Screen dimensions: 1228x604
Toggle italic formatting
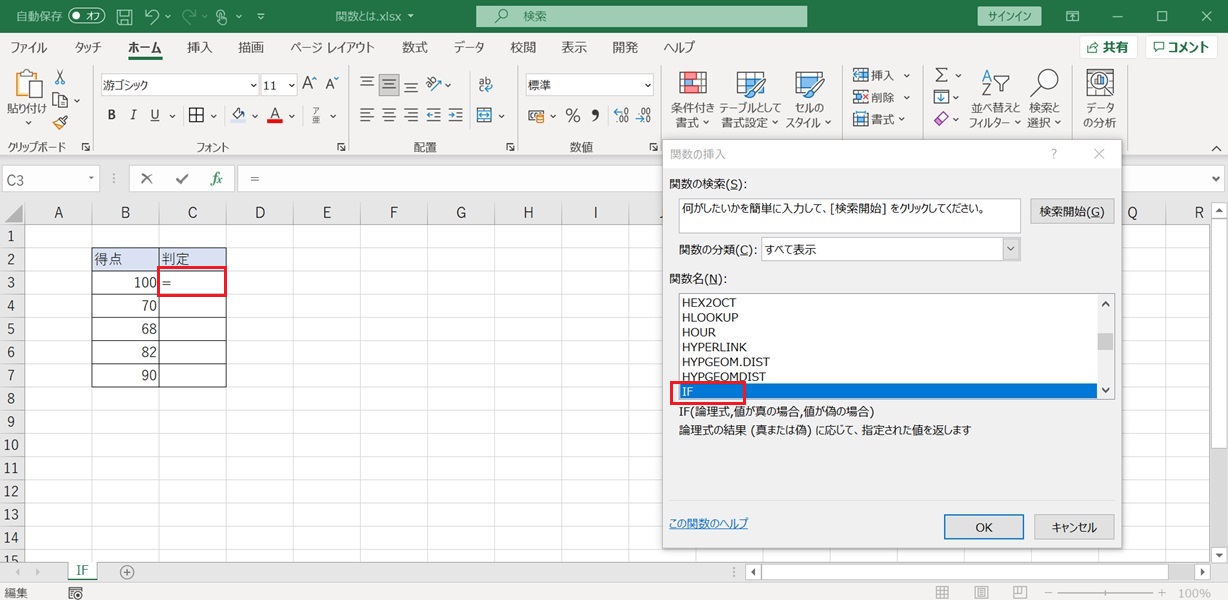134,116
